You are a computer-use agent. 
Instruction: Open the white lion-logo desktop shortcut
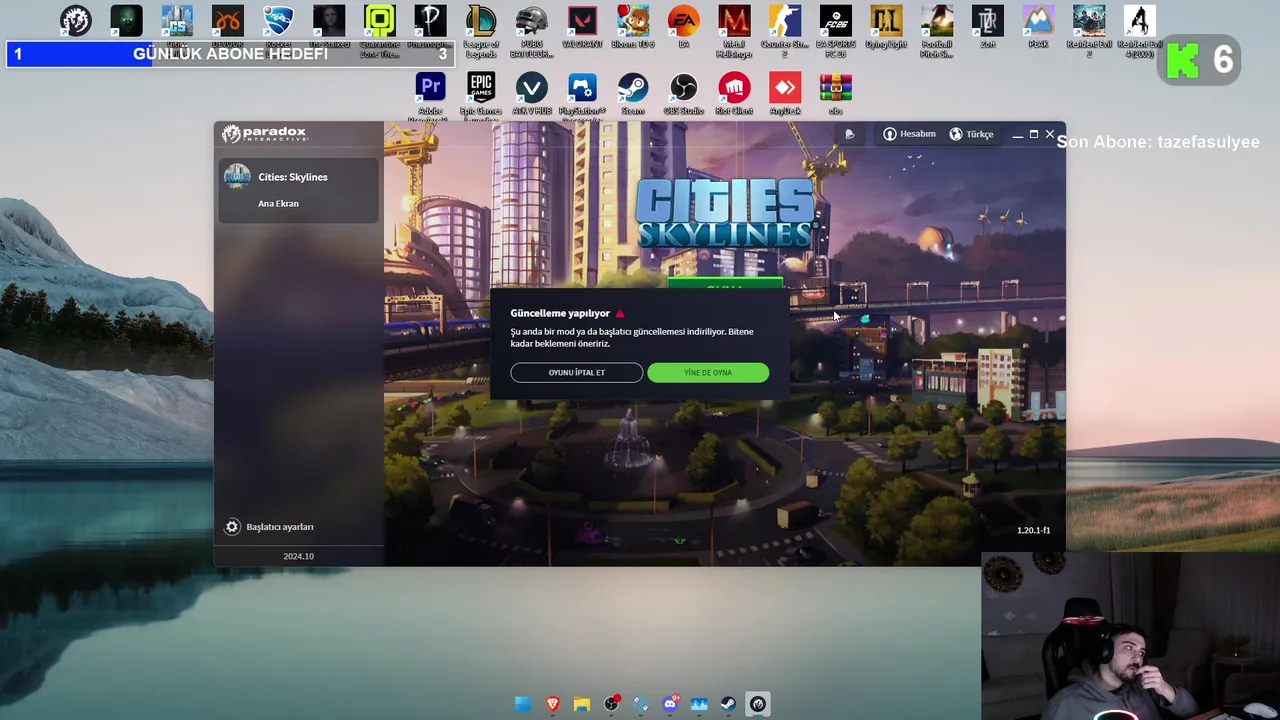click(76, 20)
